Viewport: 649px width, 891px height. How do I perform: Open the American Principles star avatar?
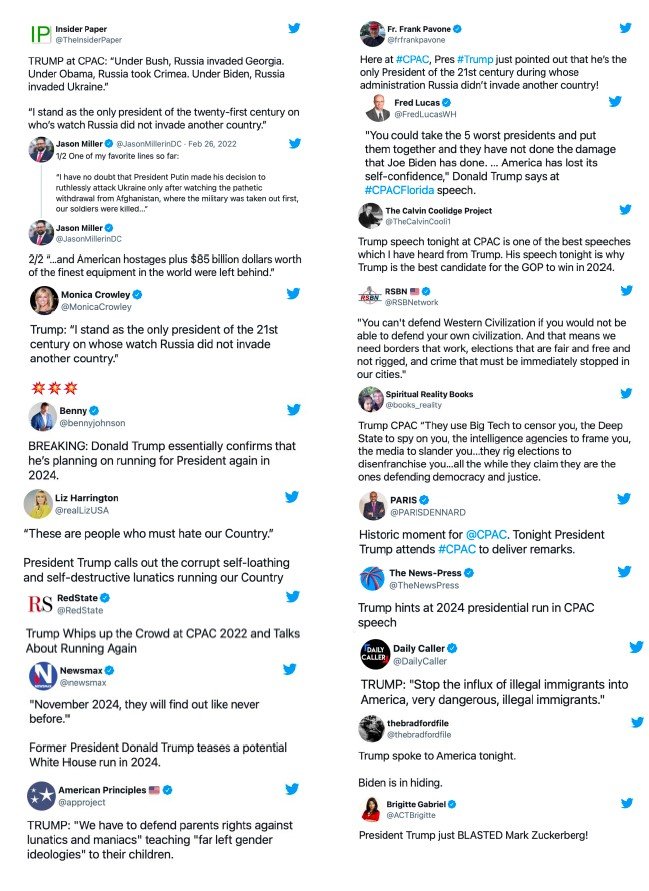(x=41, y=795)
